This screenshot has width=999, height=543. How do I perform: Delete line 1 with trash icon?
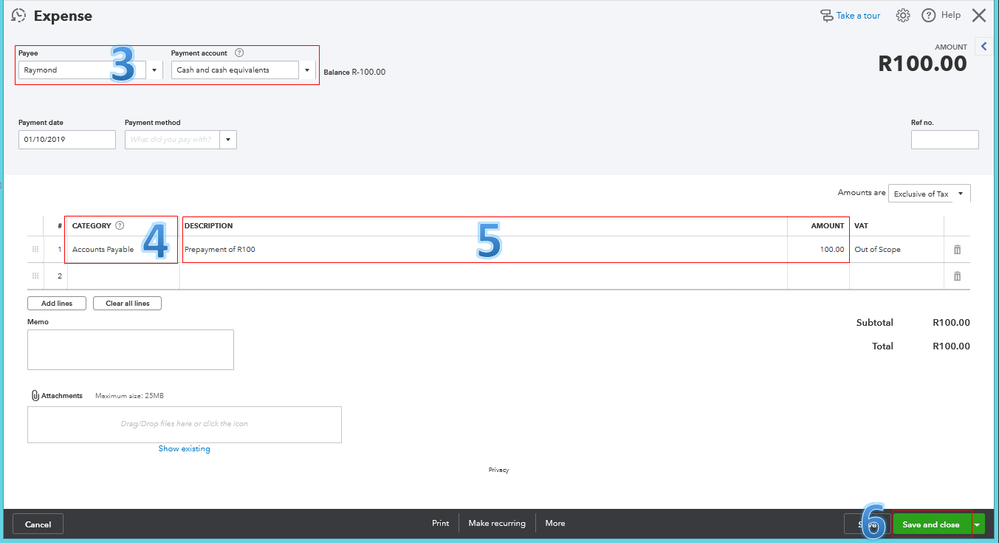pos(957,250)
